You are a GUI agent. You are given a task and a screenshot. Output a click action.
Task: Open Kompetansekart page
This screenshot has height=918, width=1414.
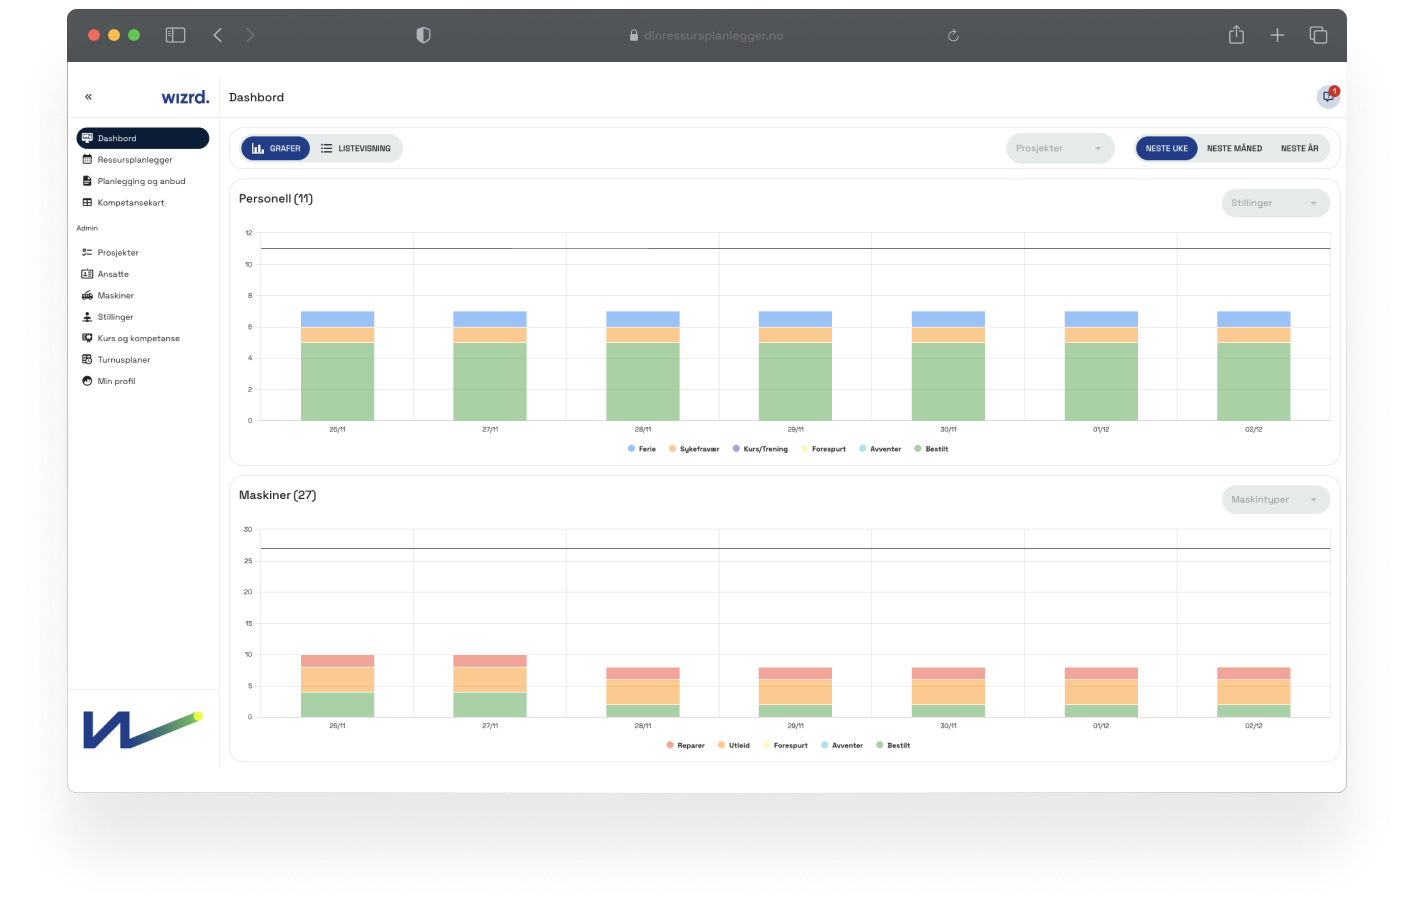pyautogui.click(x=143, y=203)
